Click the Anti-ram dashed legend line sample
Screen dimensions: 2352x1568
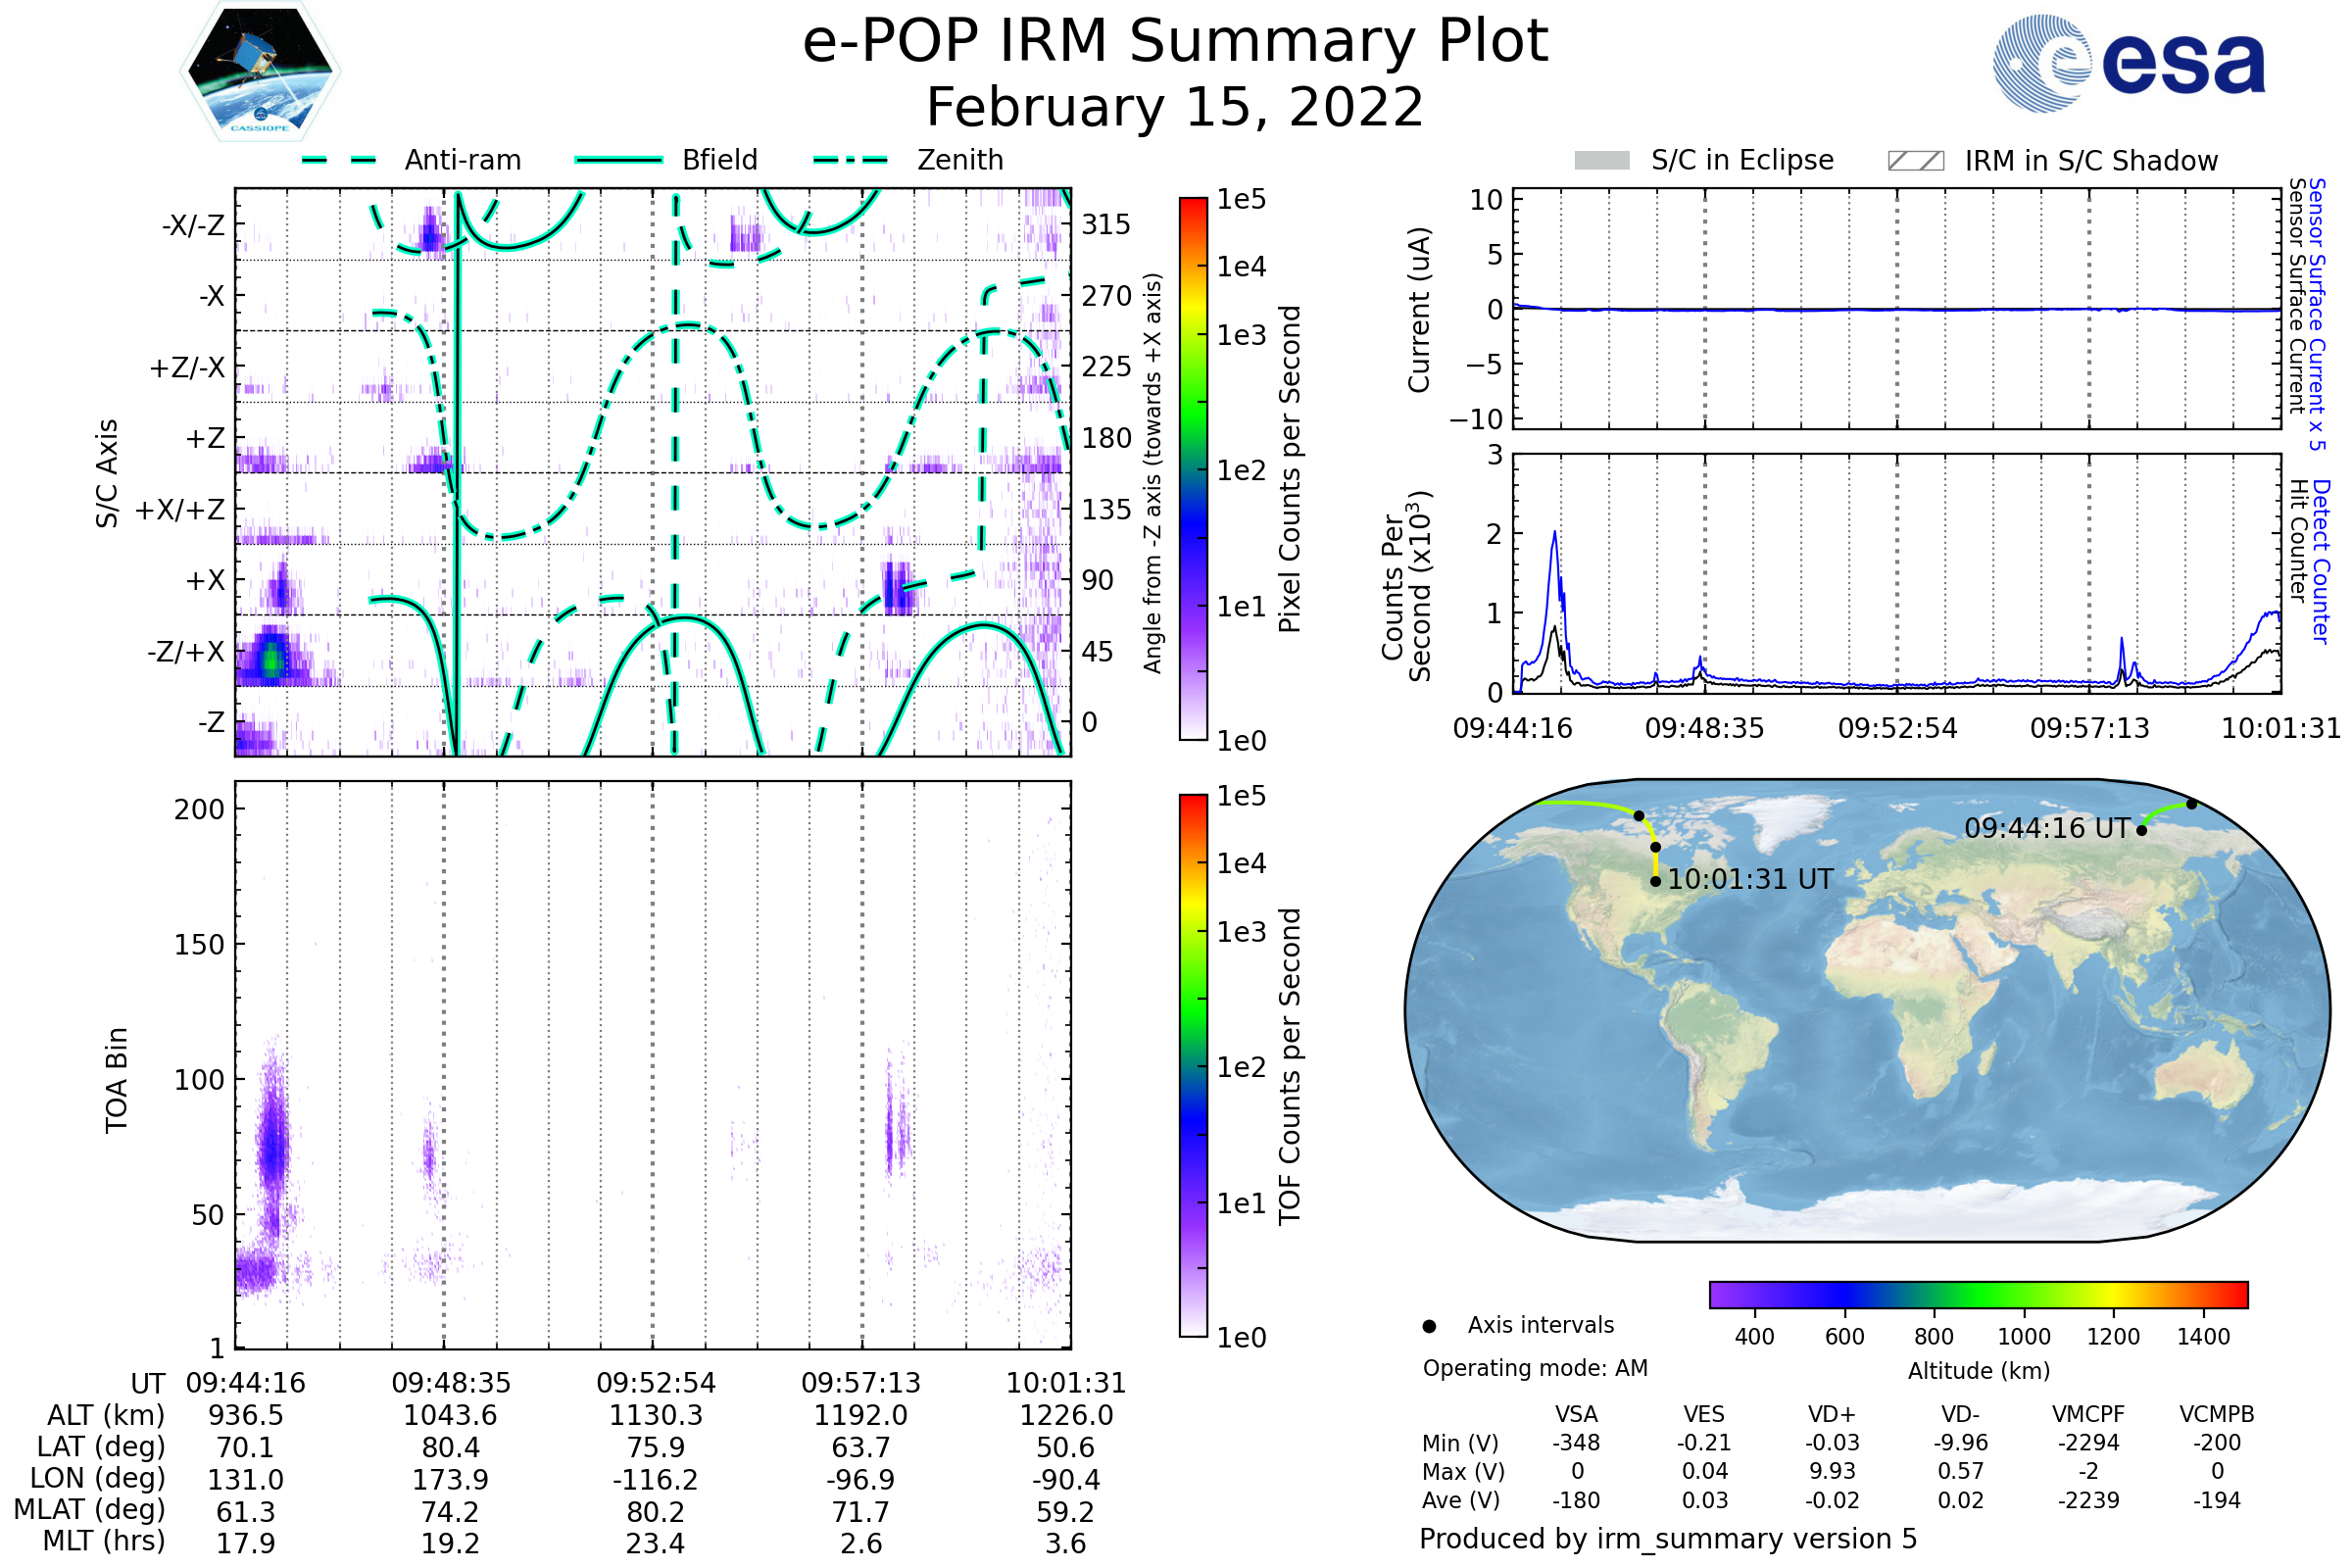(x=340, y=160)
